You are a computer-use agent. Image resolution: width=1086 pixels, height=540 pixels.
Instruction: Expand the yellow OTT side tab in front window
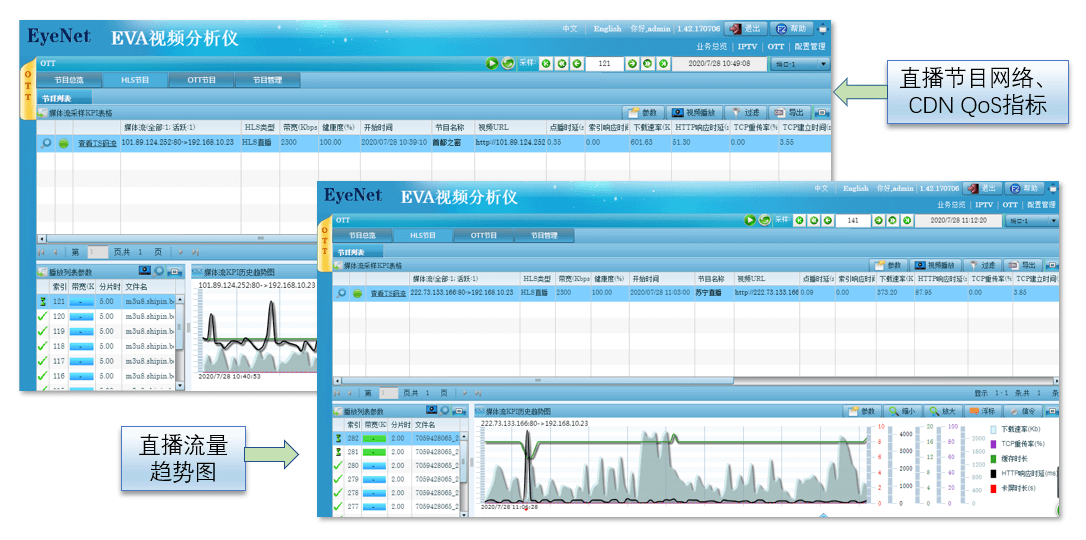323,245
